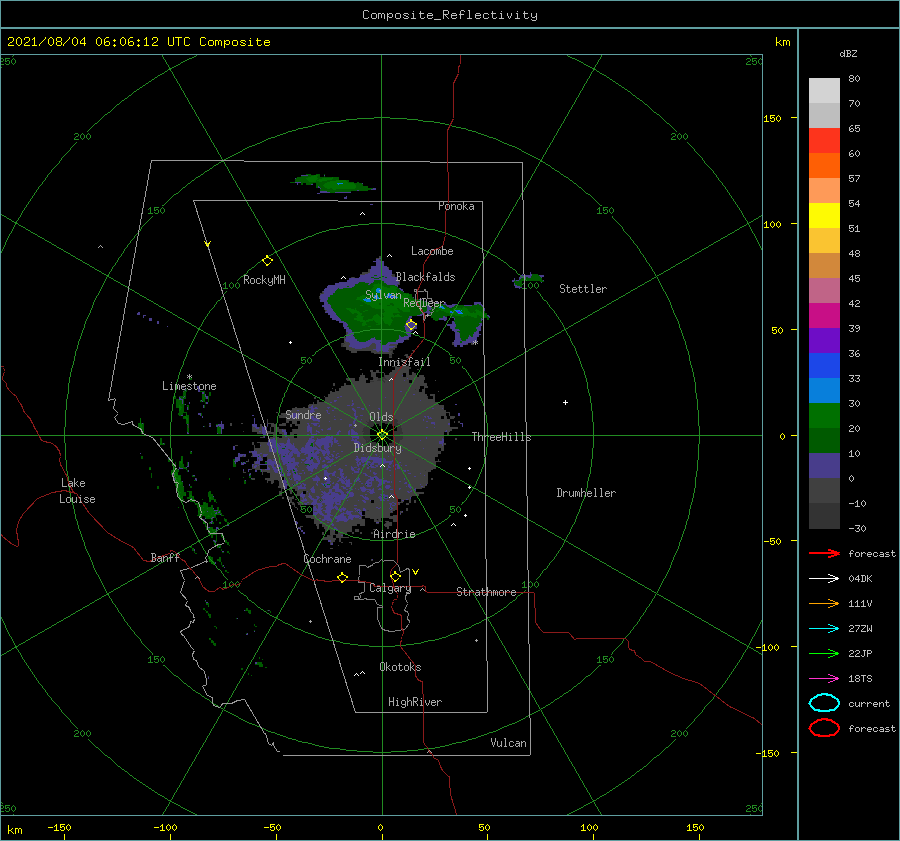
Task: Pick the bright yellow 51-54 dBZ swatch
Action: click(824, 215)
